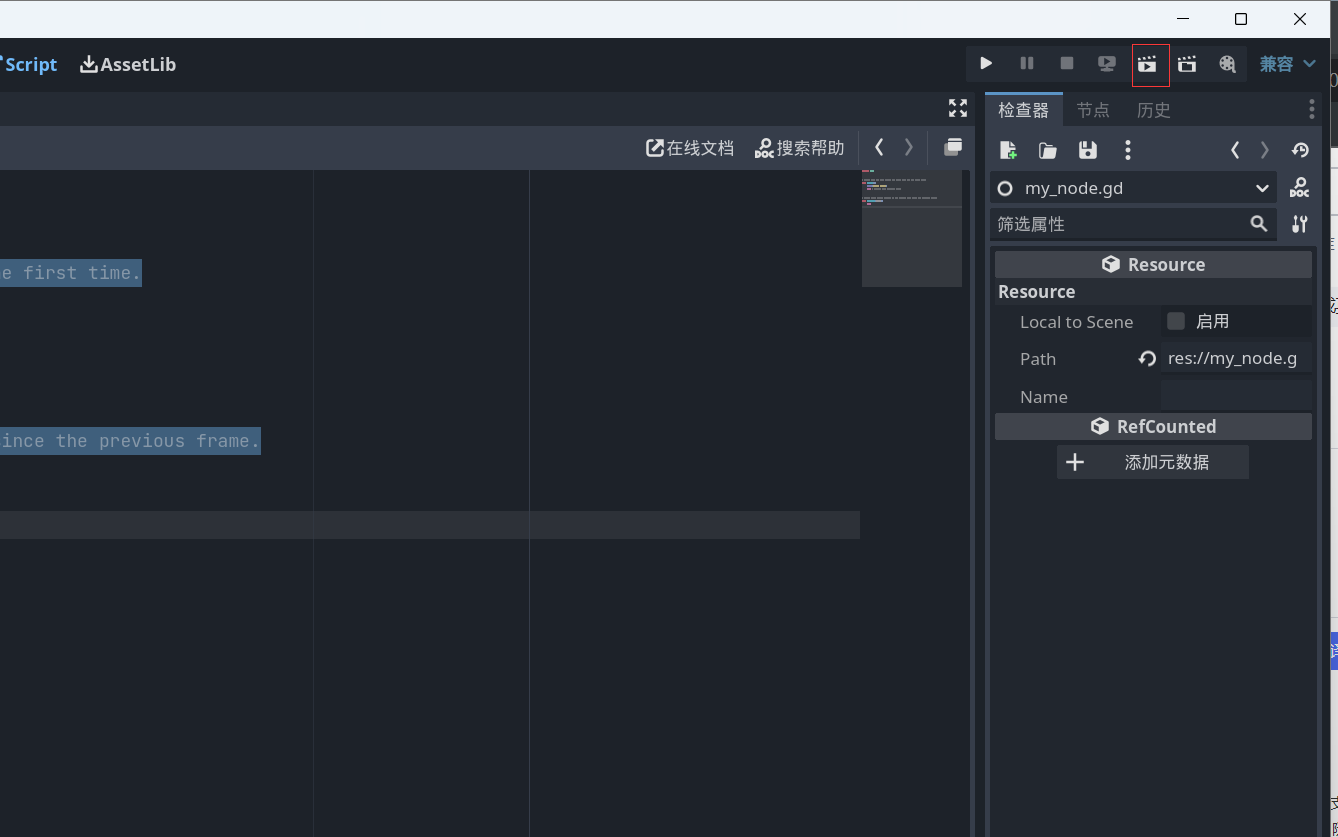Enable the Local to Scene checkbox
This screenshot has width=1338, height=837.
1176,321
